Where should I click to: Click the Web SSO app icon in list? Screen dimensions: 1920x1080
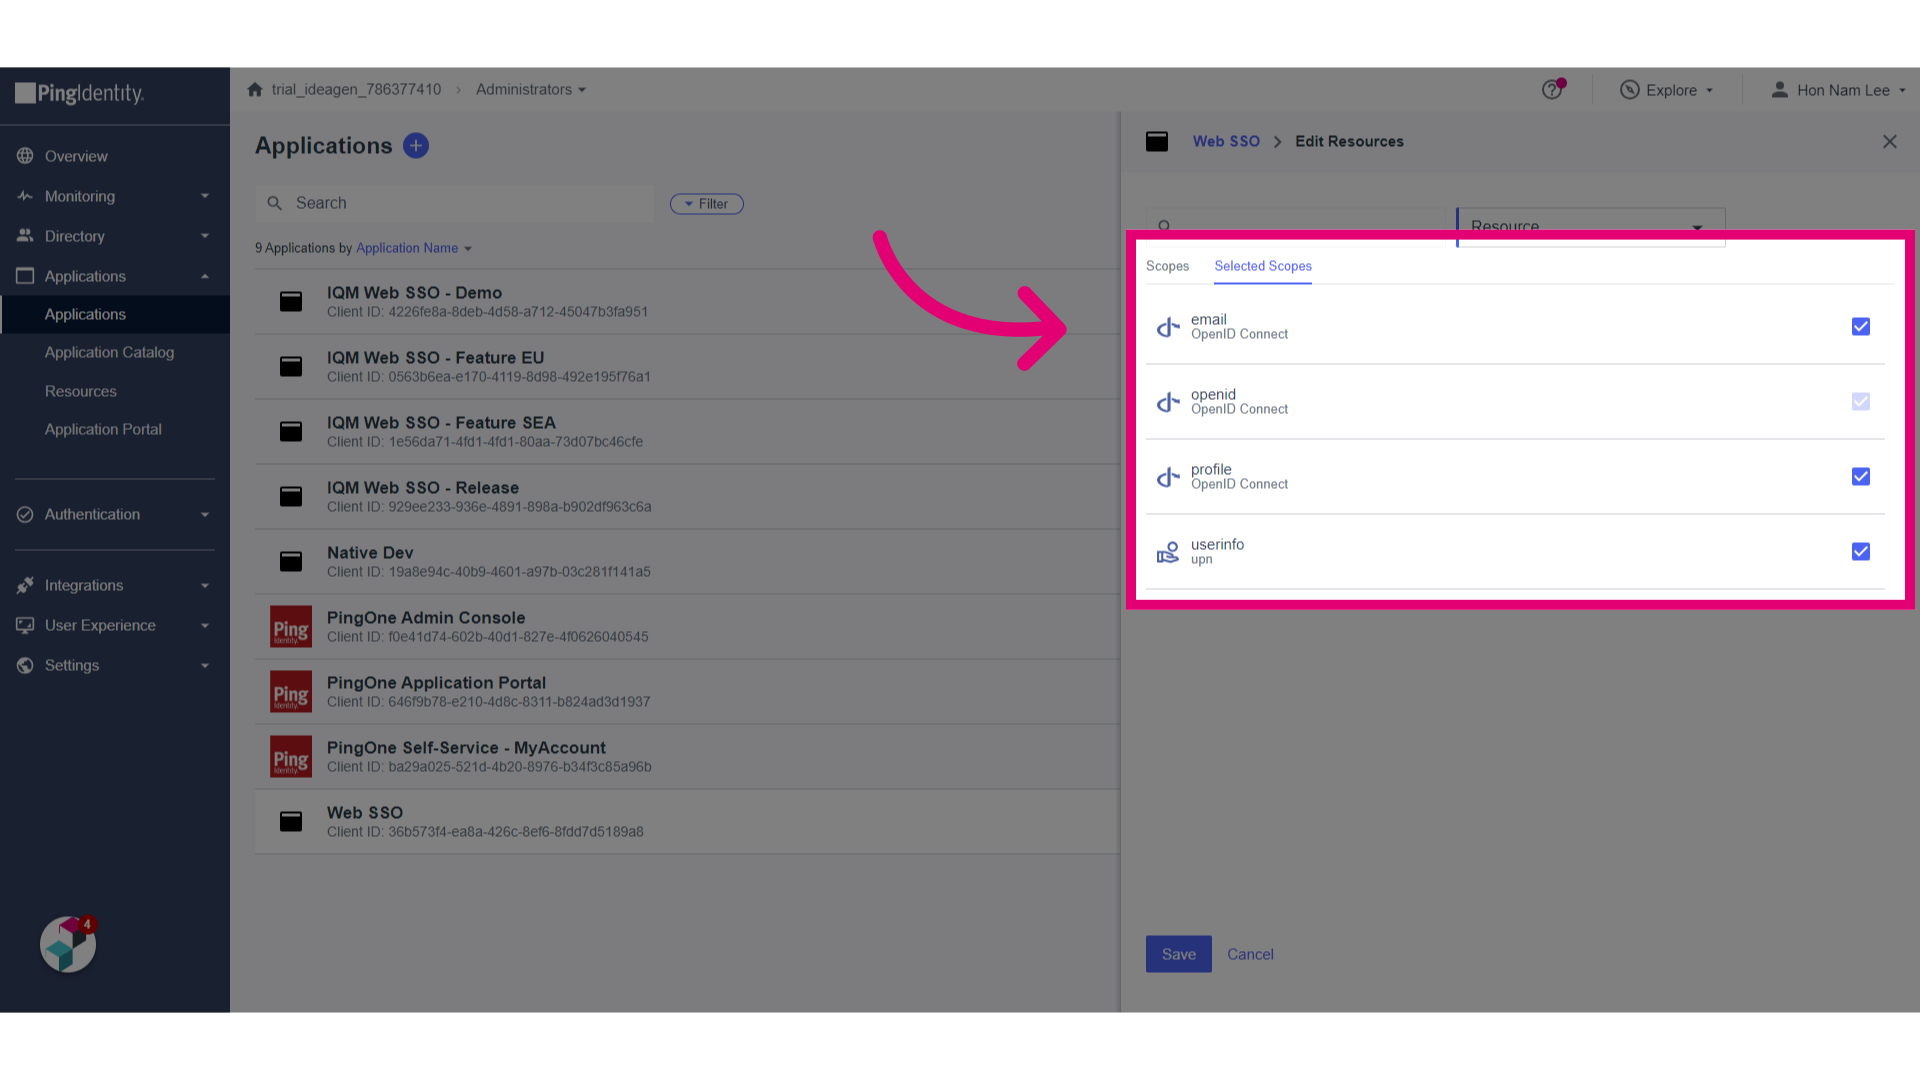click(291, 821)
